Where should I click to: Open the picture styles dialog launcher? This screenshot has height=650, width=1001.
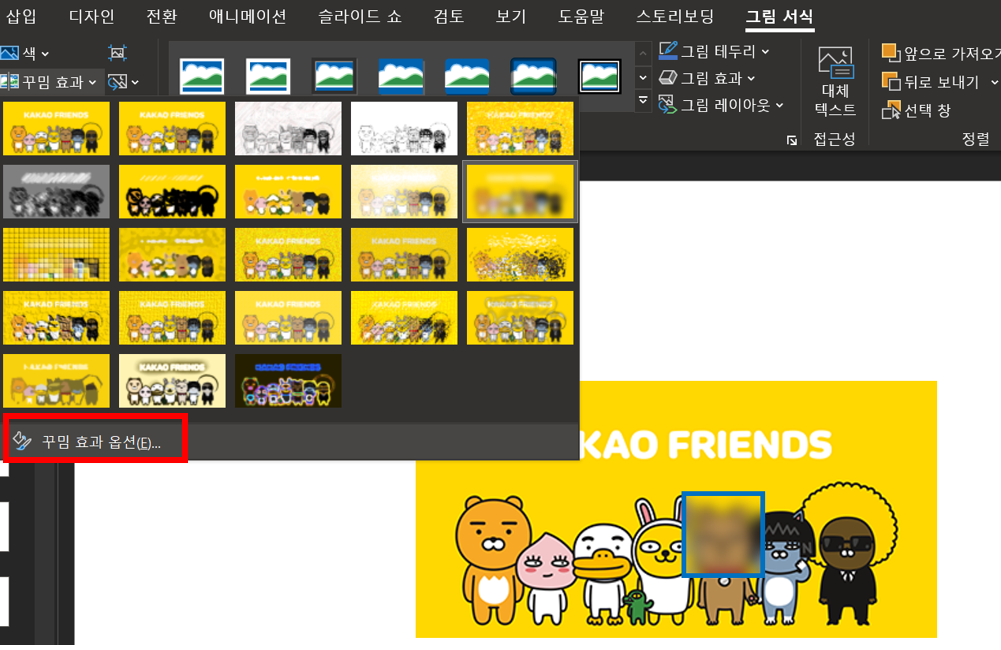[792, 140]
